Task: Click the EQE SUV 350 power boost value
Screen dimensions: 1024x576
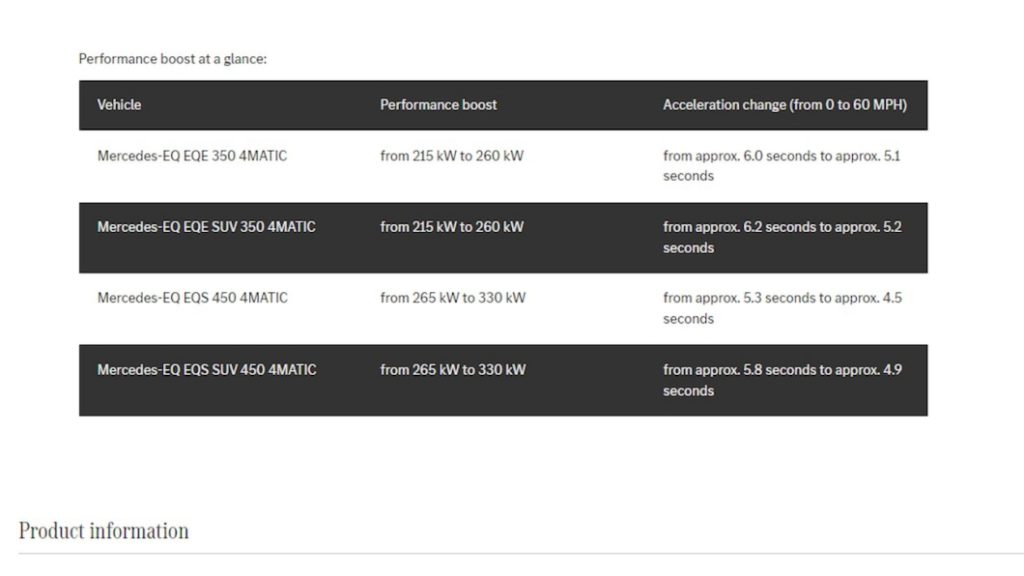Action: click(x=452, y=227)
